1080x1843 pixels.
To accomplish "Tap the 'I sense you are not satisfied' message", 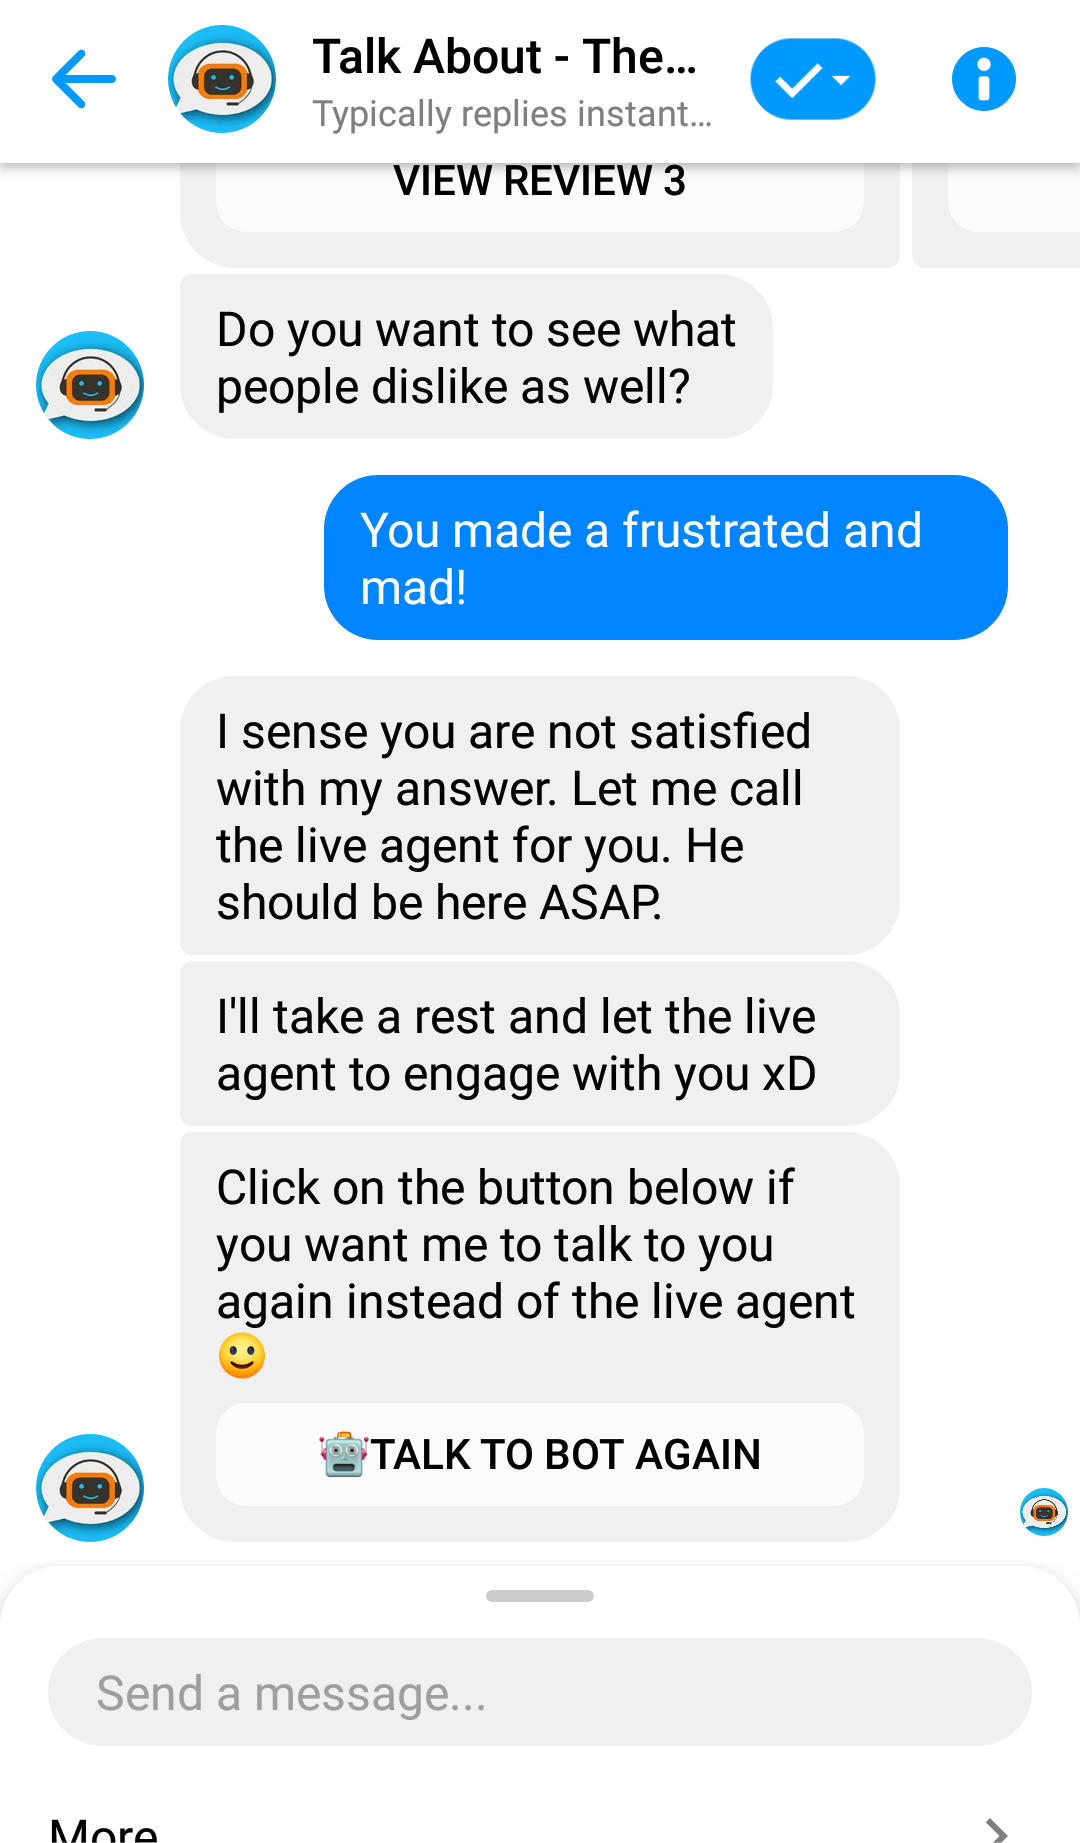I will click(x=540, y=816).
